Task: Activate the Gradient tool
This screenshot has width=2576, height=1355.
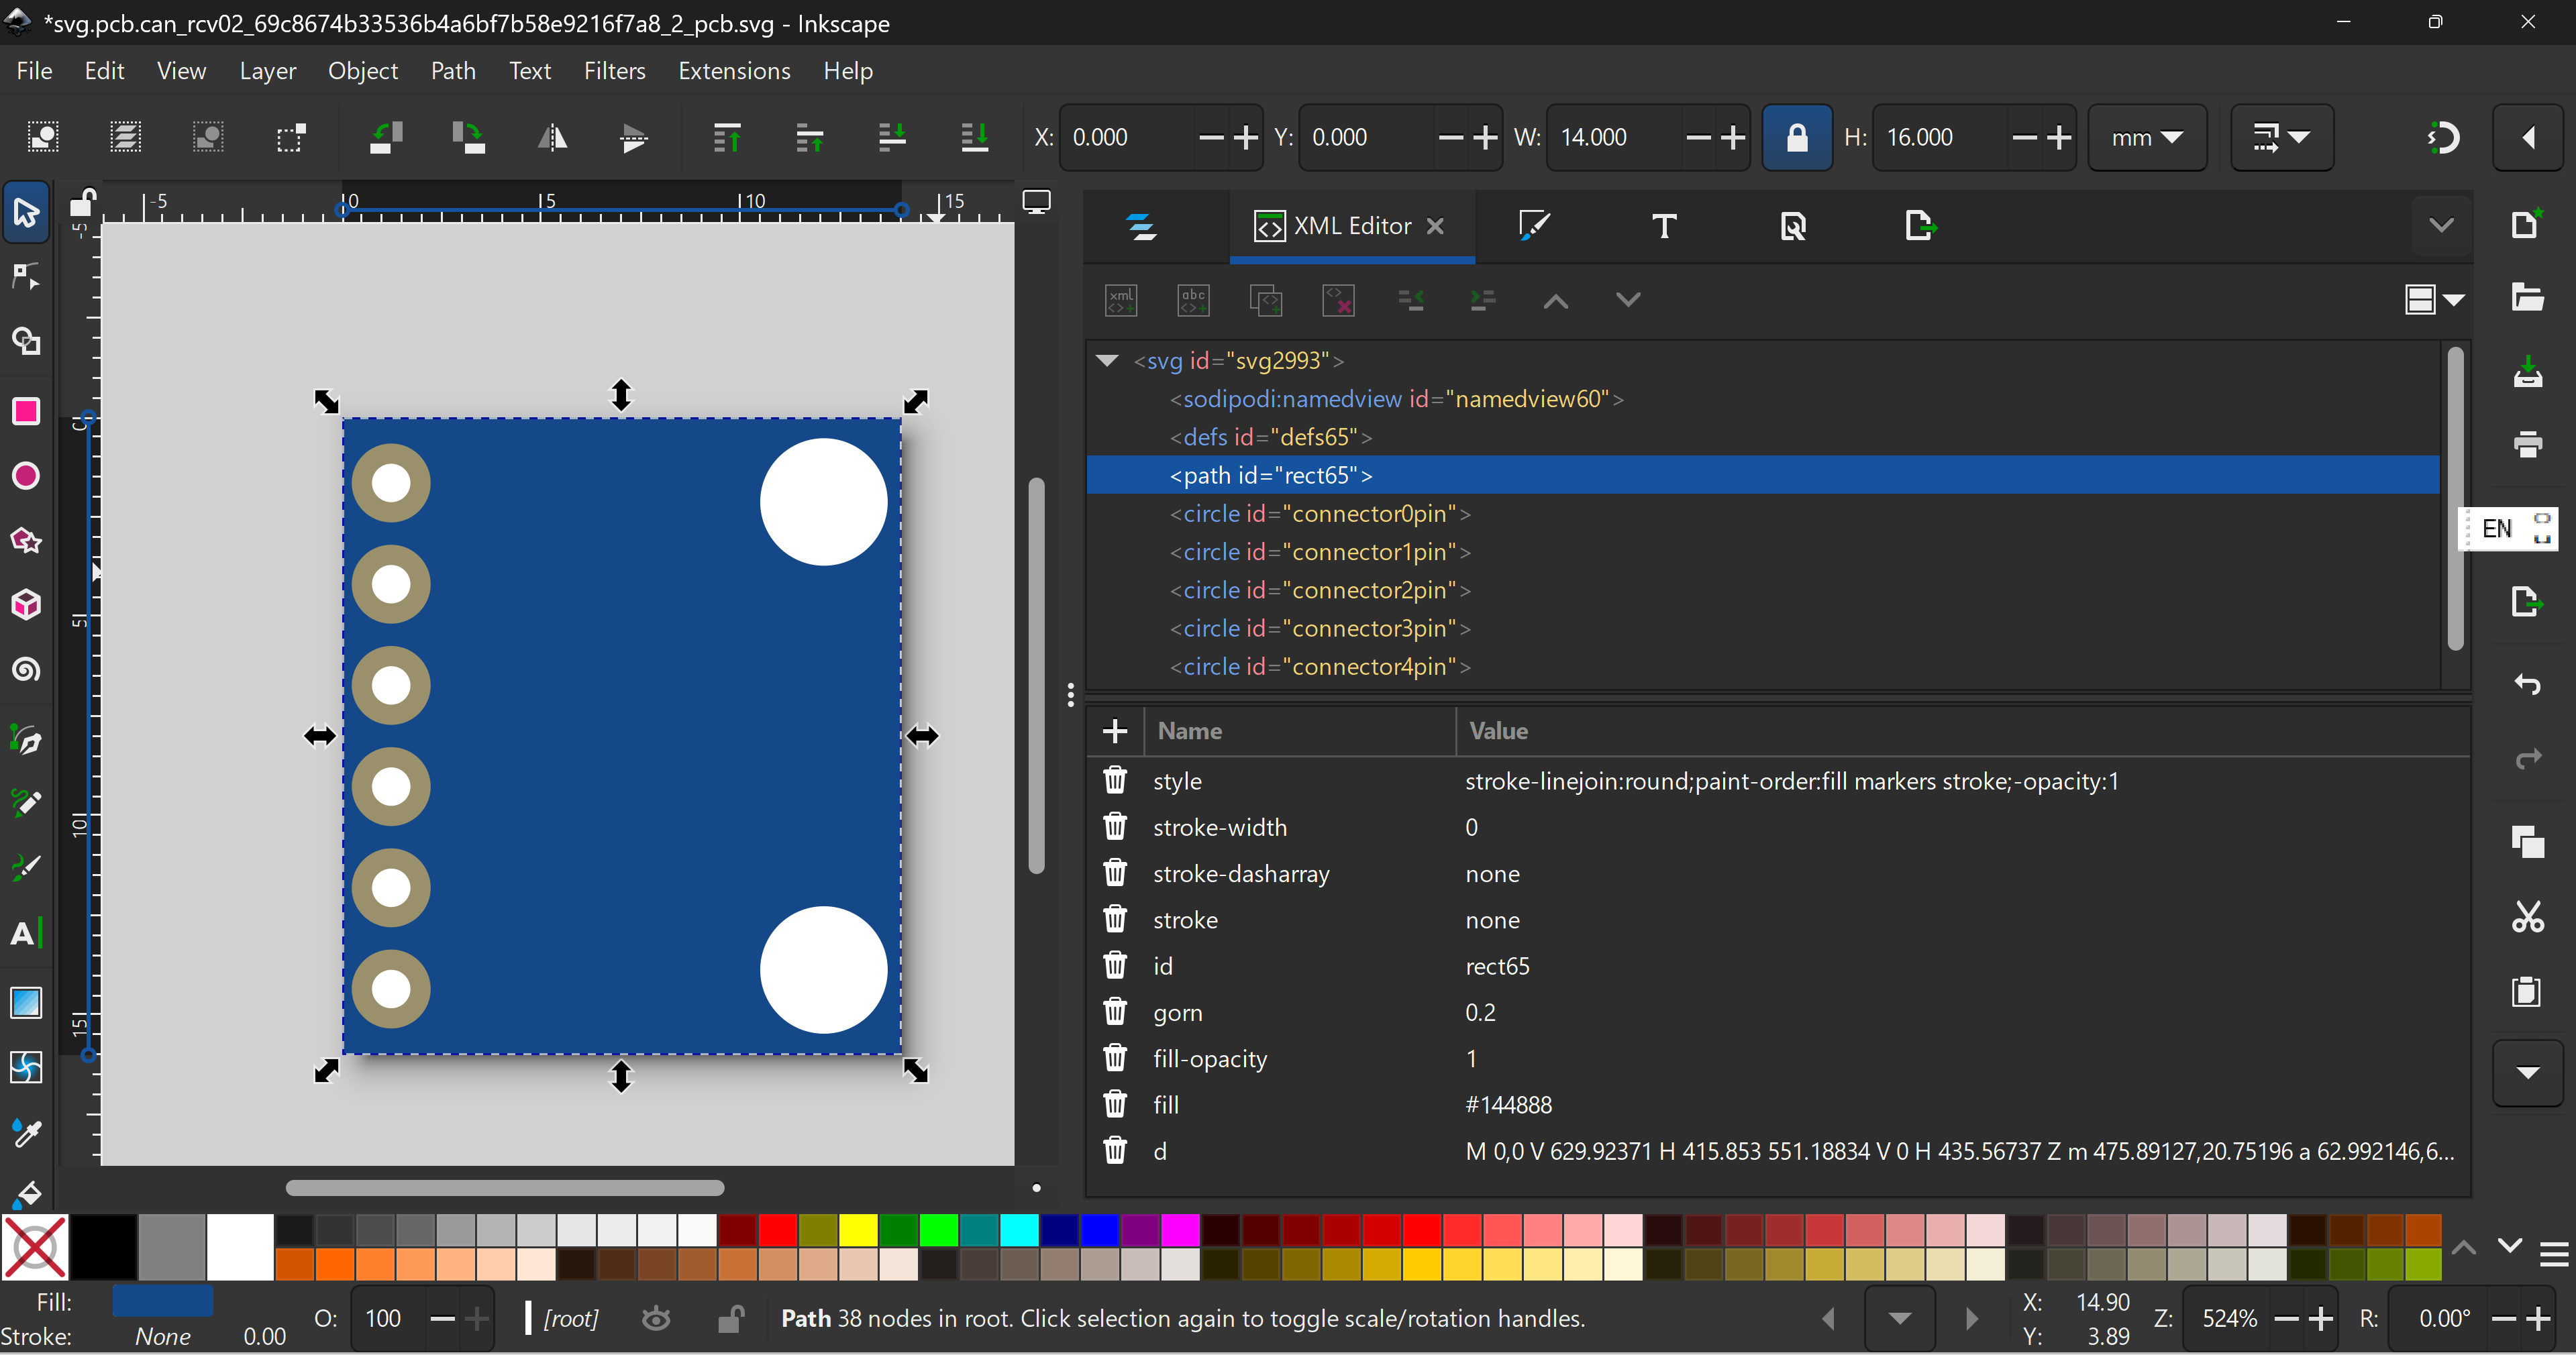Action: click(x=26, y=1002)
